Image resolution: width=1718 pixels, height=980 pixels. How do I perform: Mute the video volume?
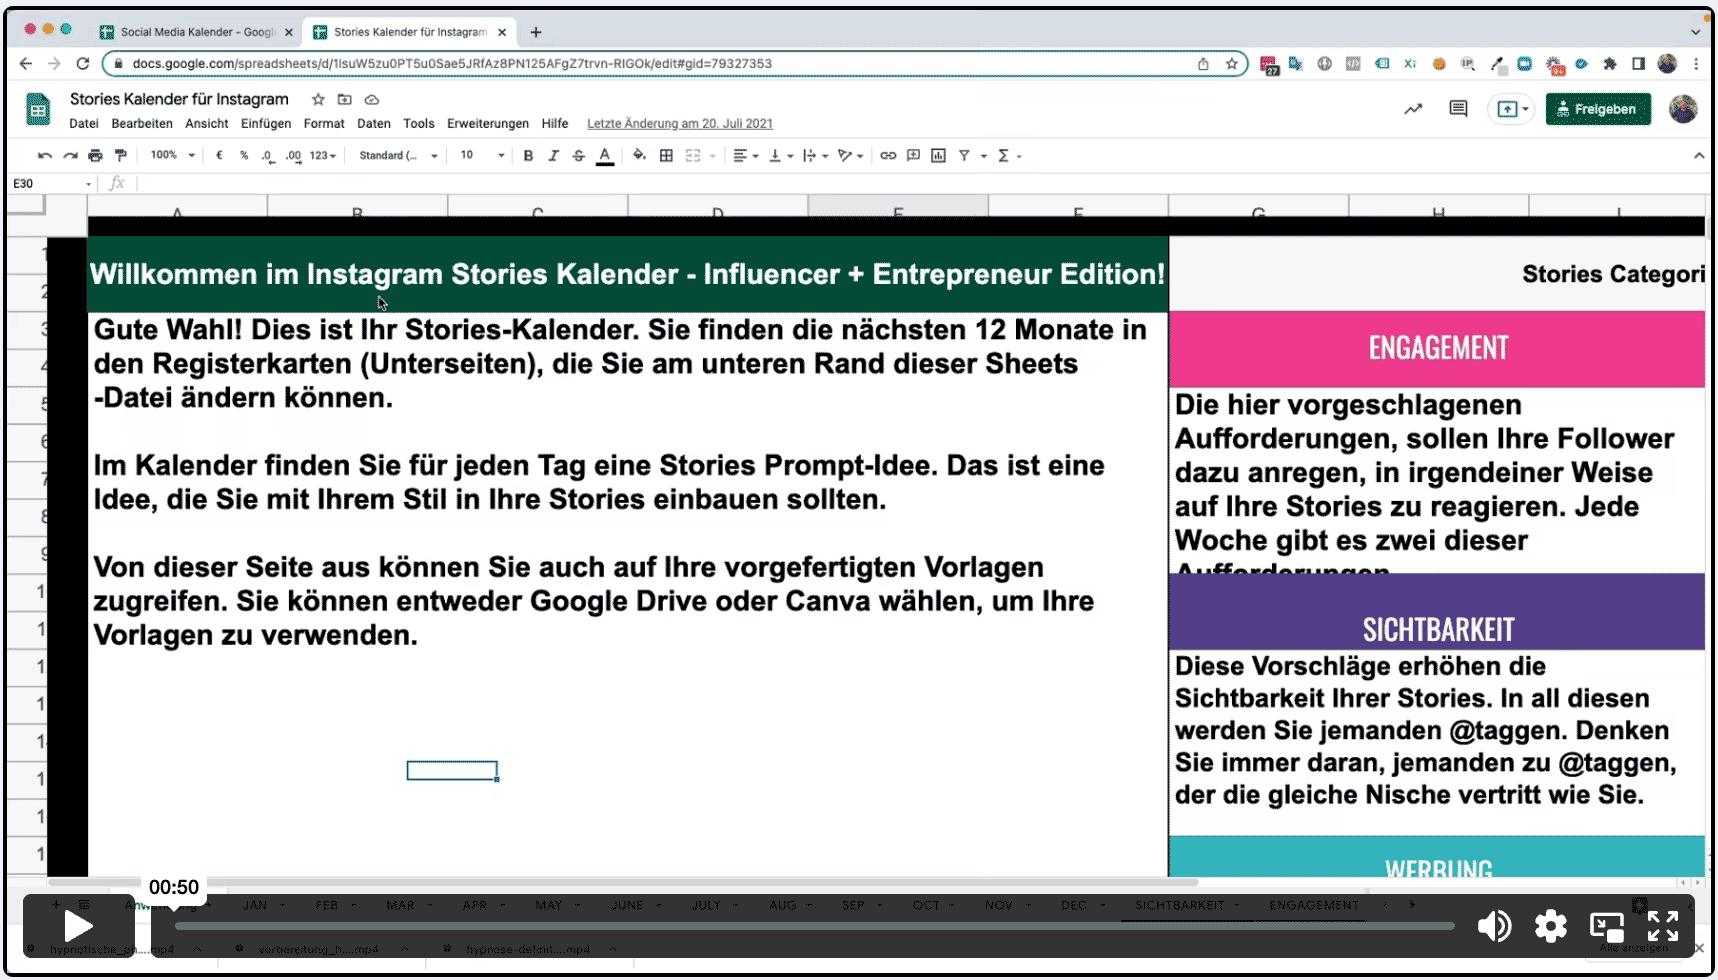point(1494,926)
